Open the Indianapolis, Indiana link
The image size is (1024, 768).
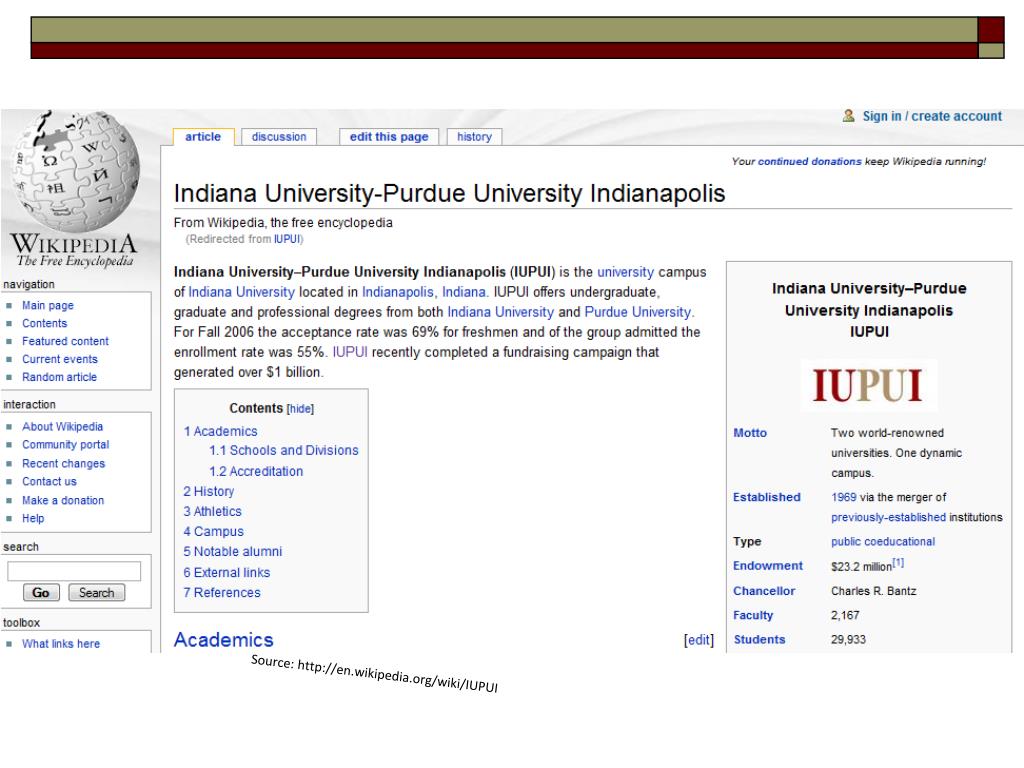click(424, 292)
